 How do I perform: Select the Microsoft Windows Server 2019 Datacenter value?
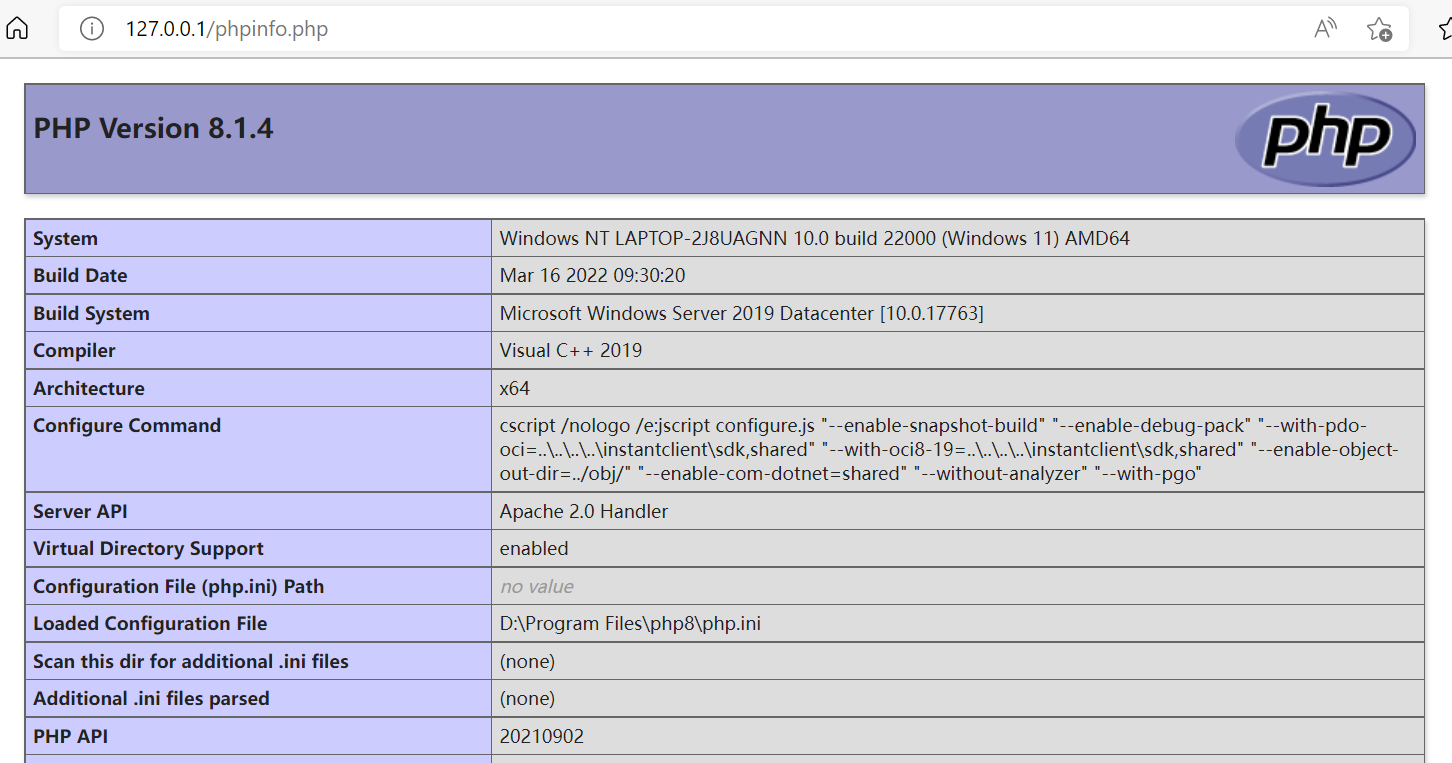tap(742, 313)
